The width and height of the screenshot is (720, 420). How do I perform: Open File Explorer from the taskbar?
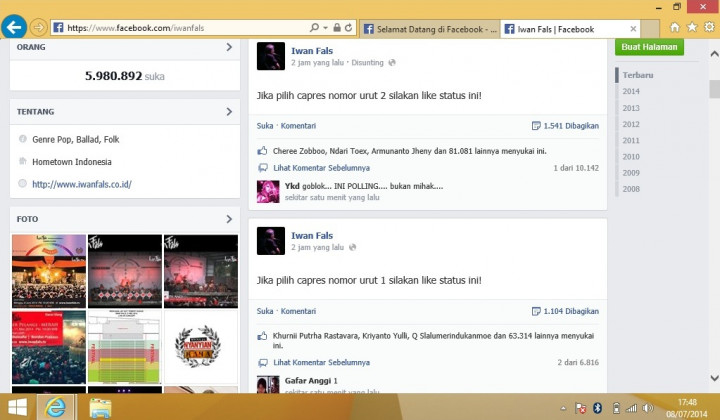point(100,407)
